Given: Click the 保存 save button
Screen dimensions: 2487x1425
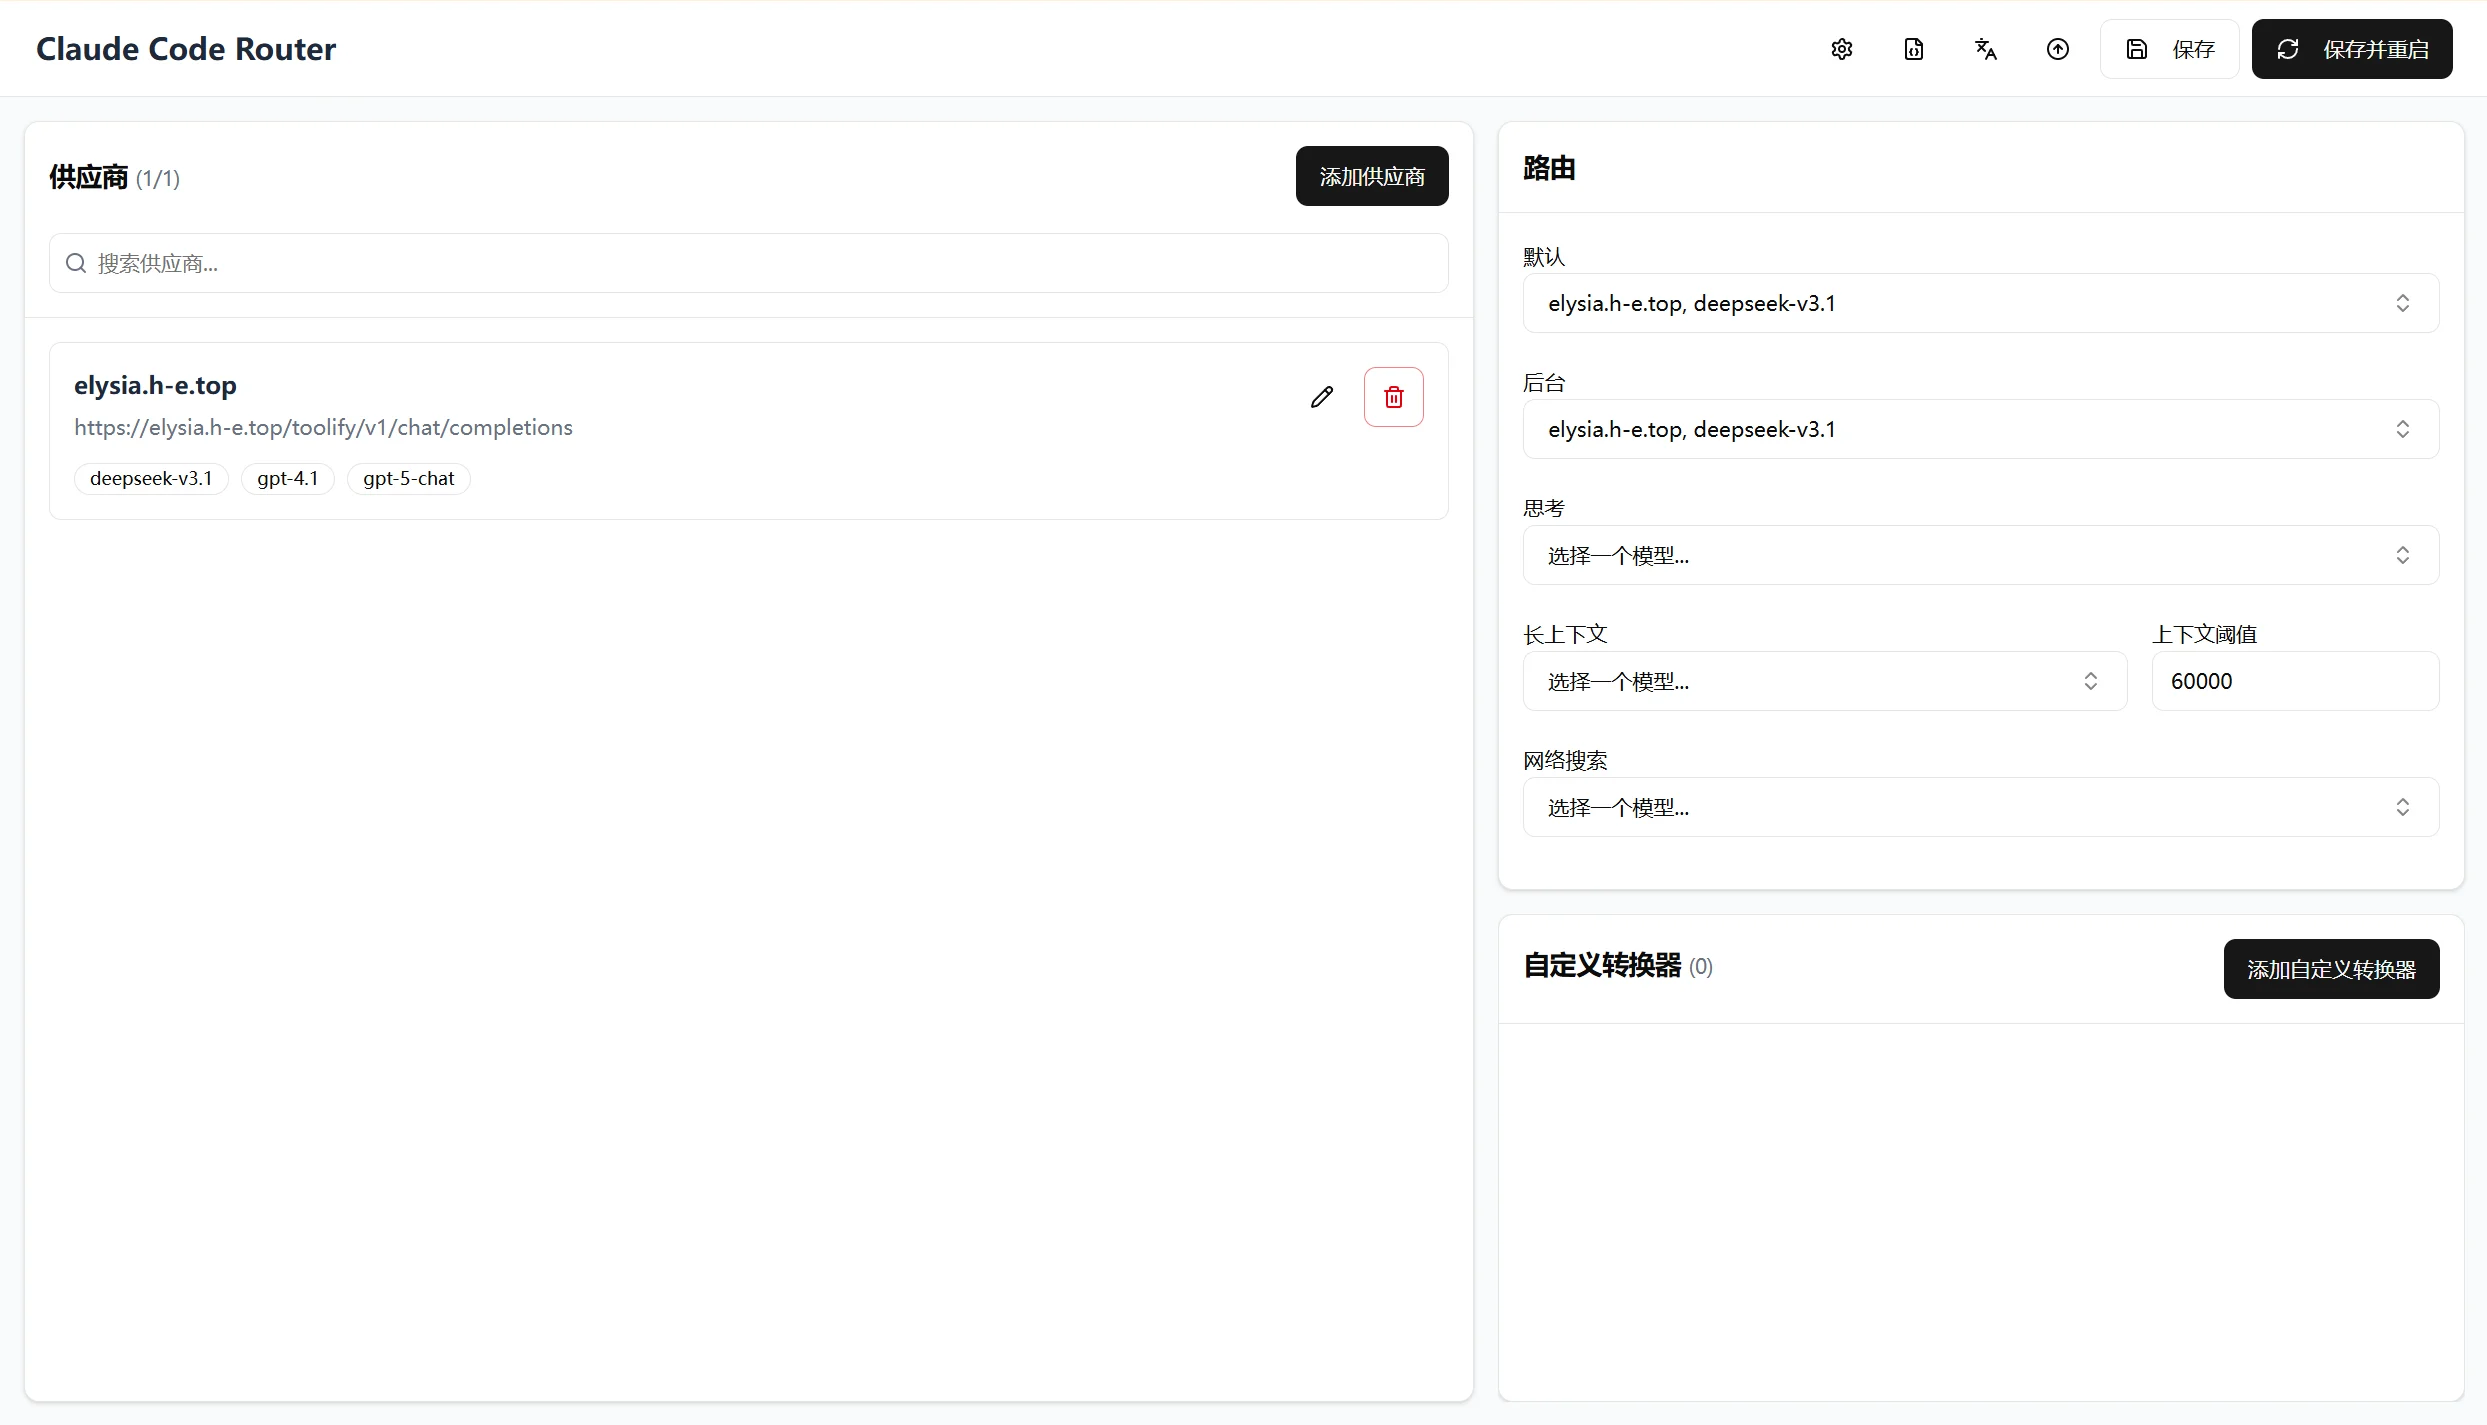Looking at the screenshot, I should click(x=2169, y=49).
